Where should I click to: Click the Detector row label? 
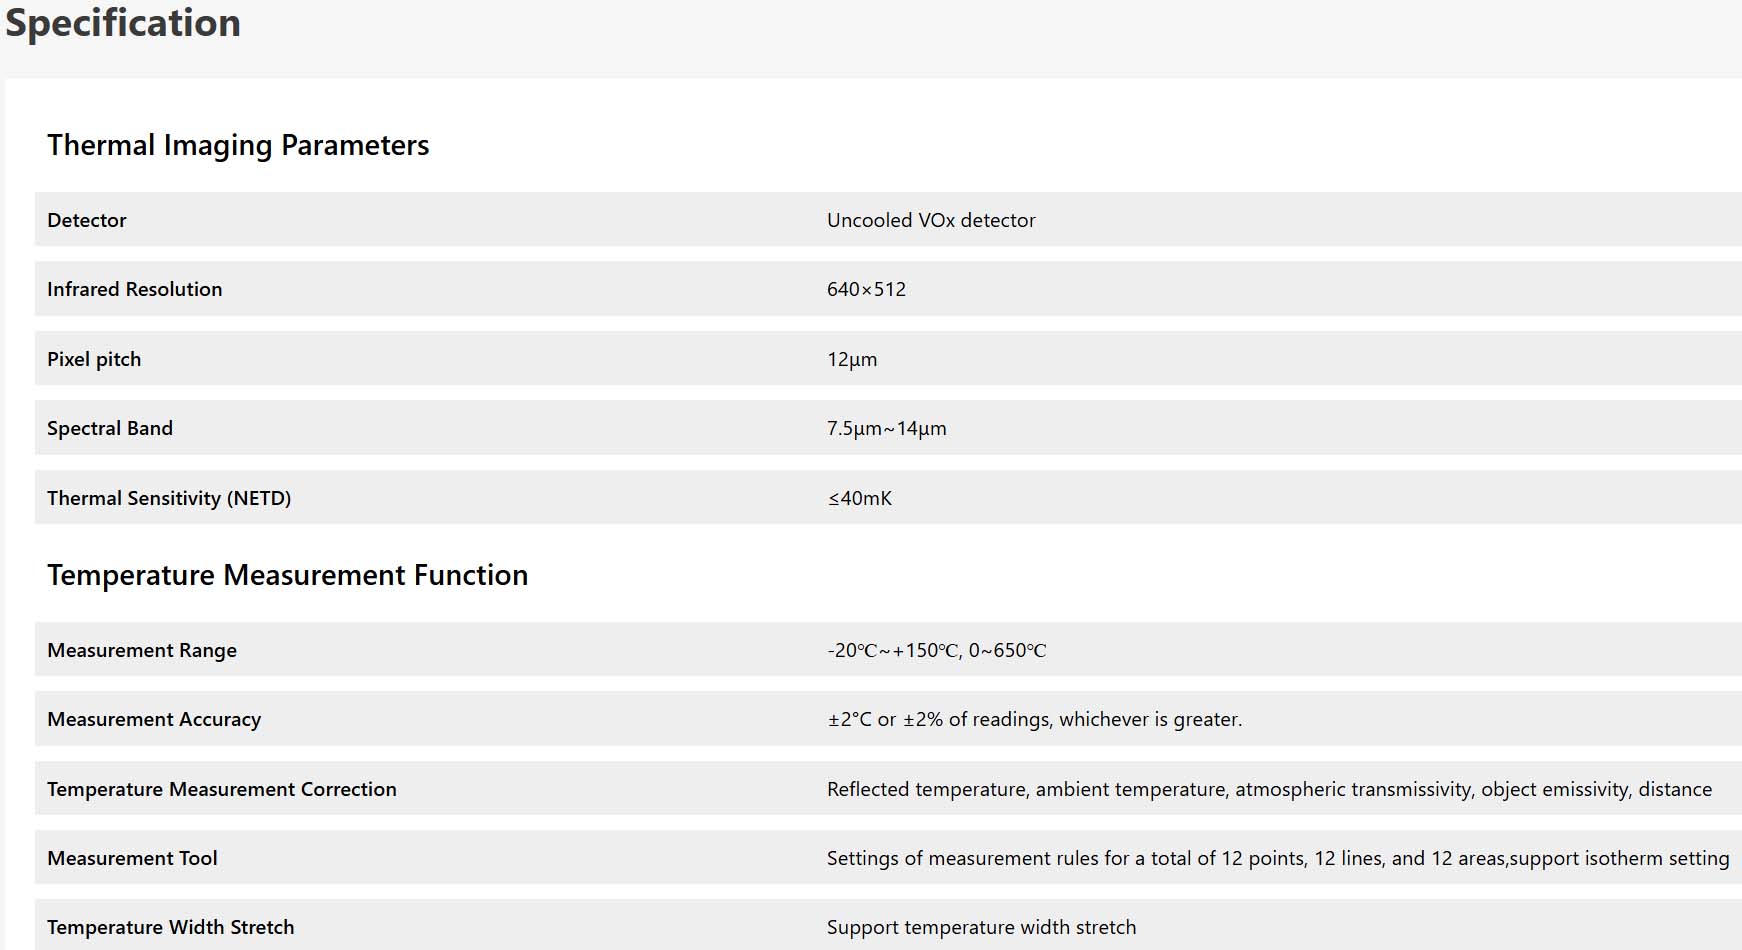[87, 220]
